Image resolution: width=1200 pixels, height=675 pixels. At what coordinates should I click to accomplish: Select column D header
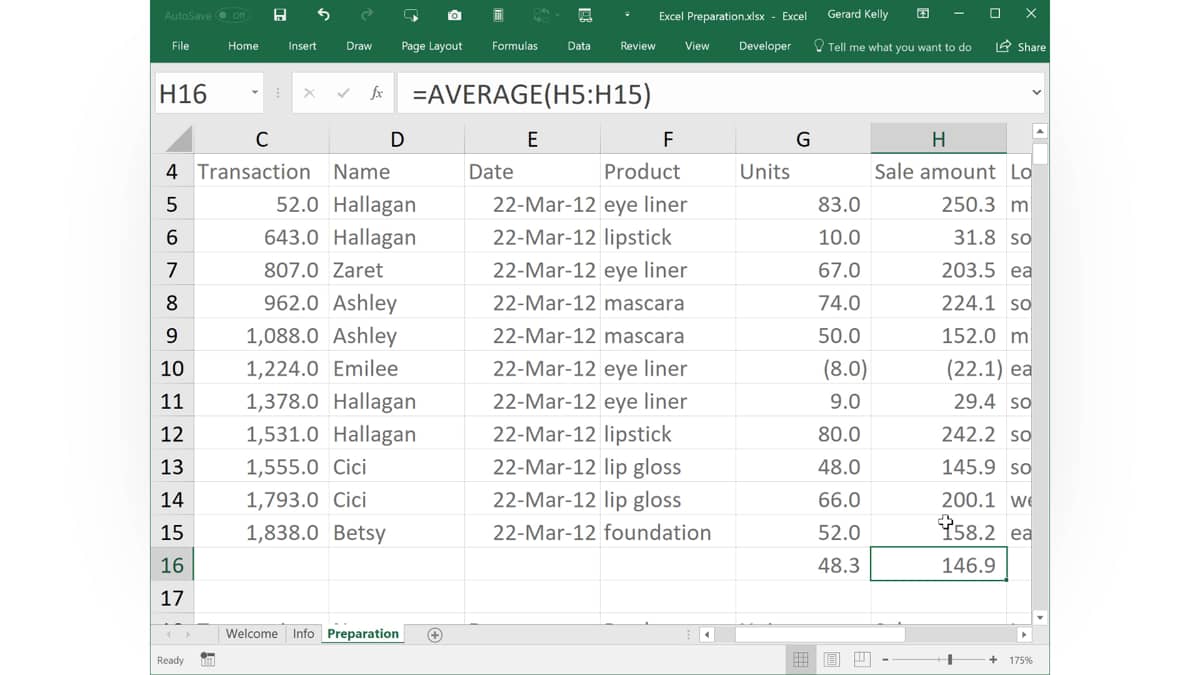(x=397, y=139)
